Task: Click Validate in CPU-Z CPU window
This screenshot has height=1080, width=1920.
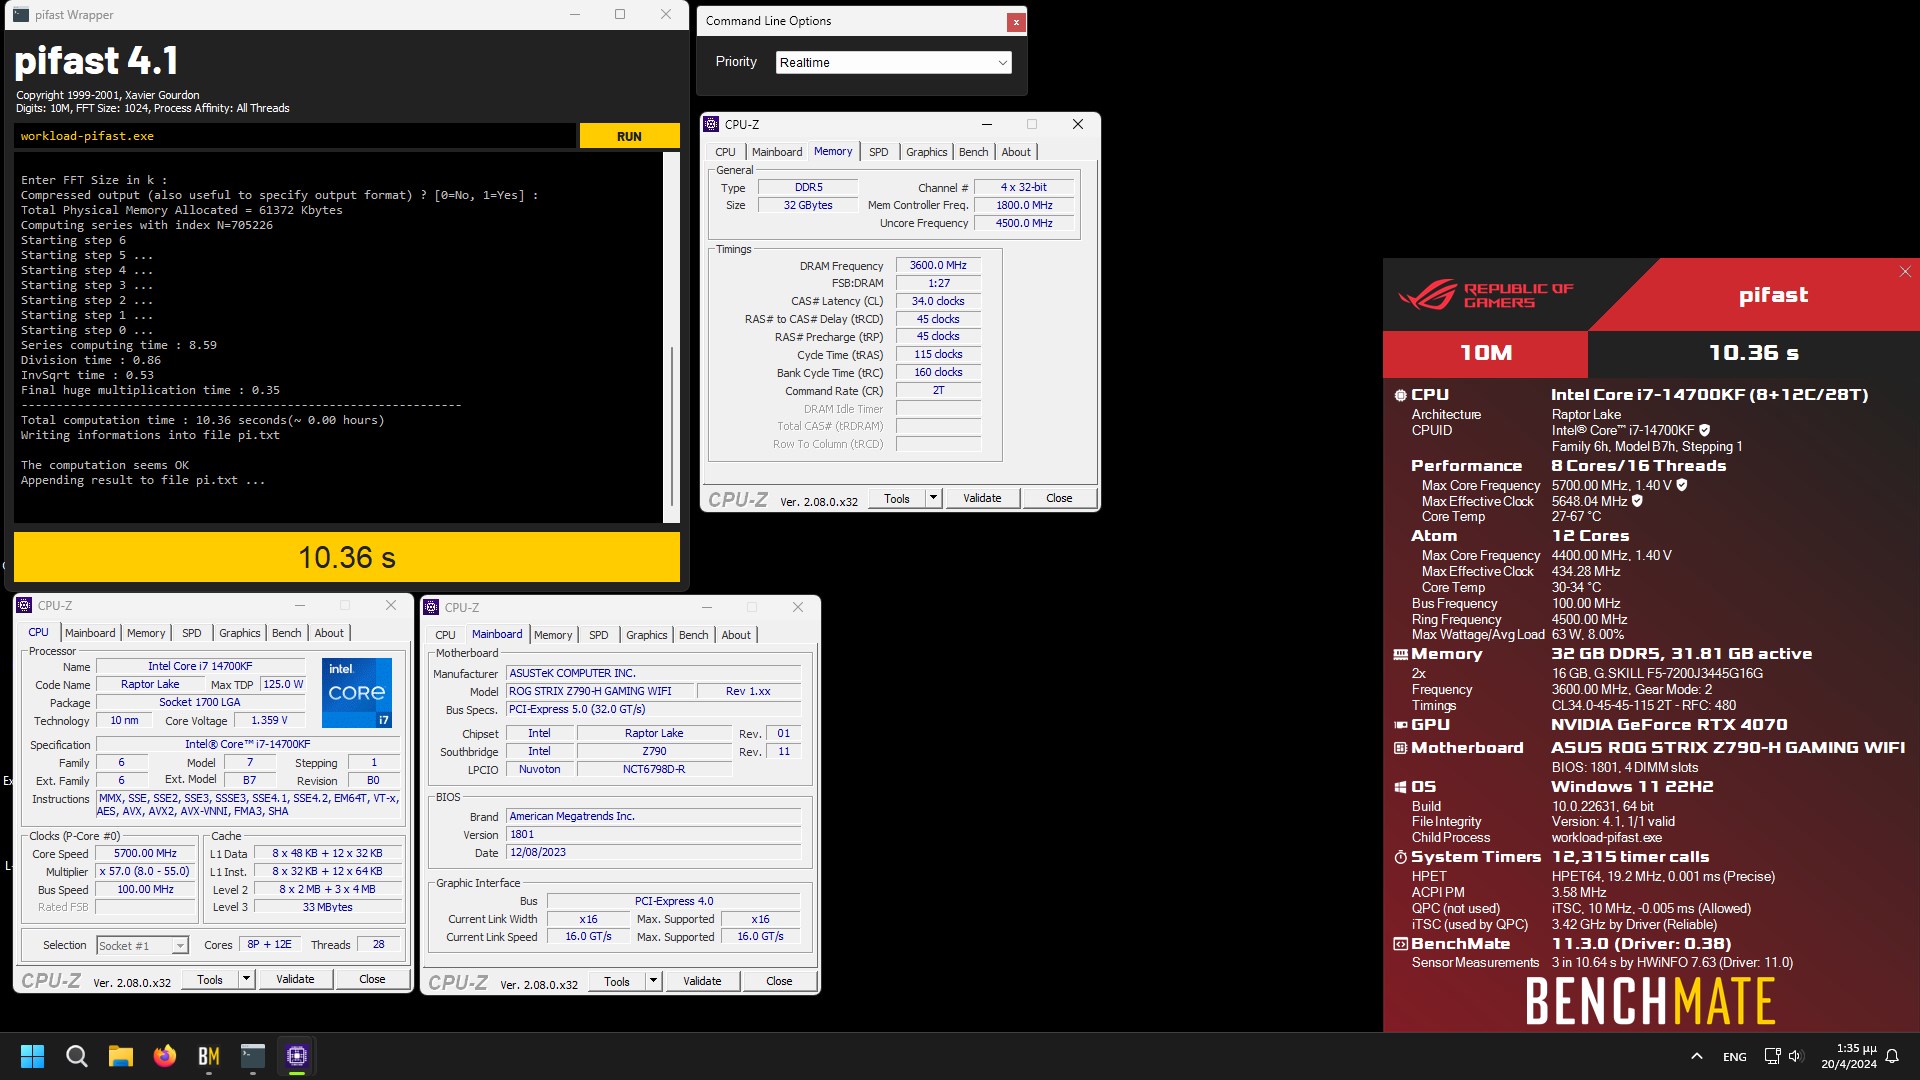Action: click(295, 979)
